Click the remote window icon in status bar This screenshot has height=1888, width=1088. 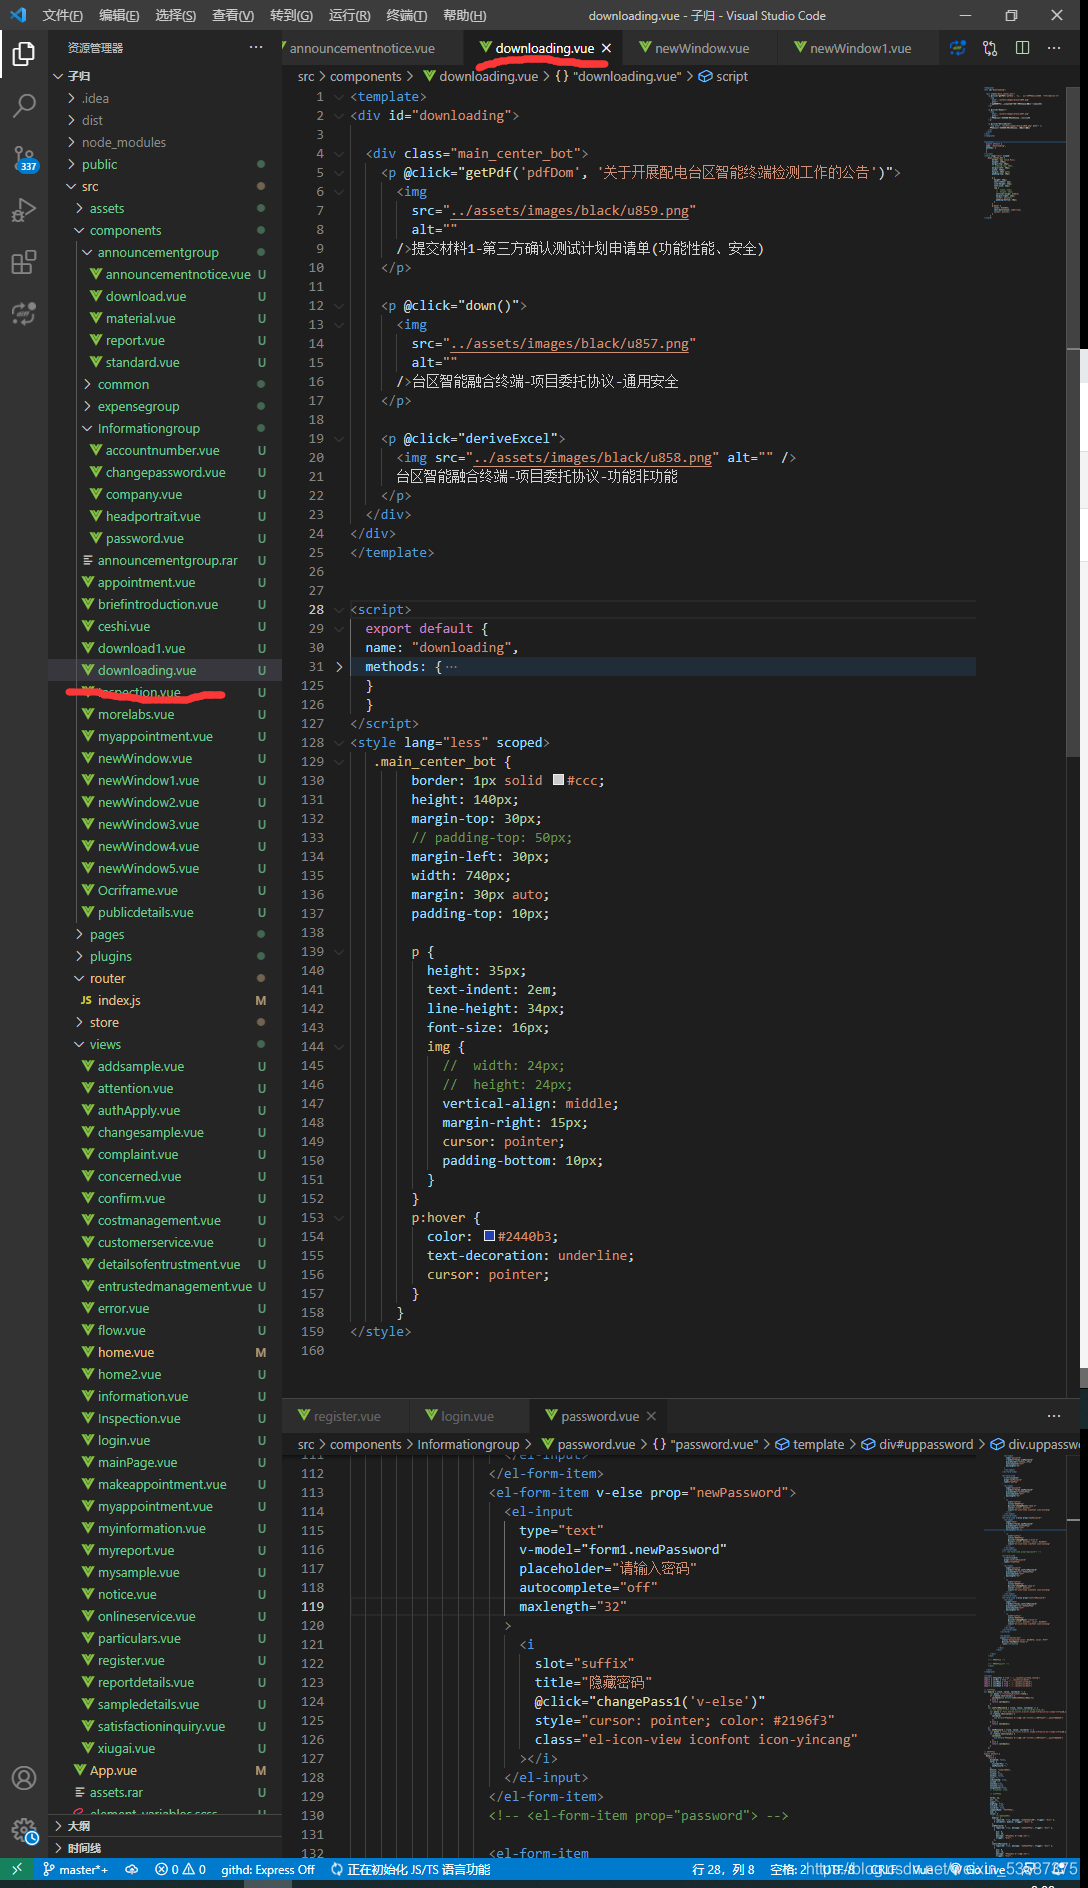[x=17, y=1869]
